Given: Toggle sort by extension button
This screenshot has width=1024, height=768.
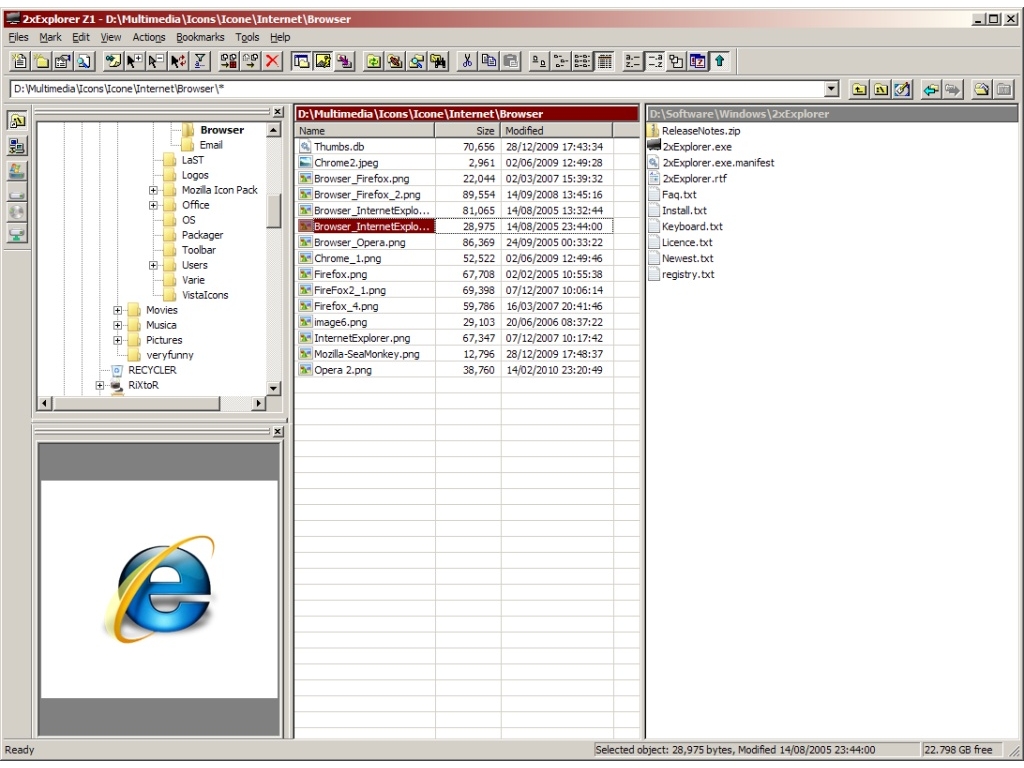Looking at the screenshot, I should point(654,61).
